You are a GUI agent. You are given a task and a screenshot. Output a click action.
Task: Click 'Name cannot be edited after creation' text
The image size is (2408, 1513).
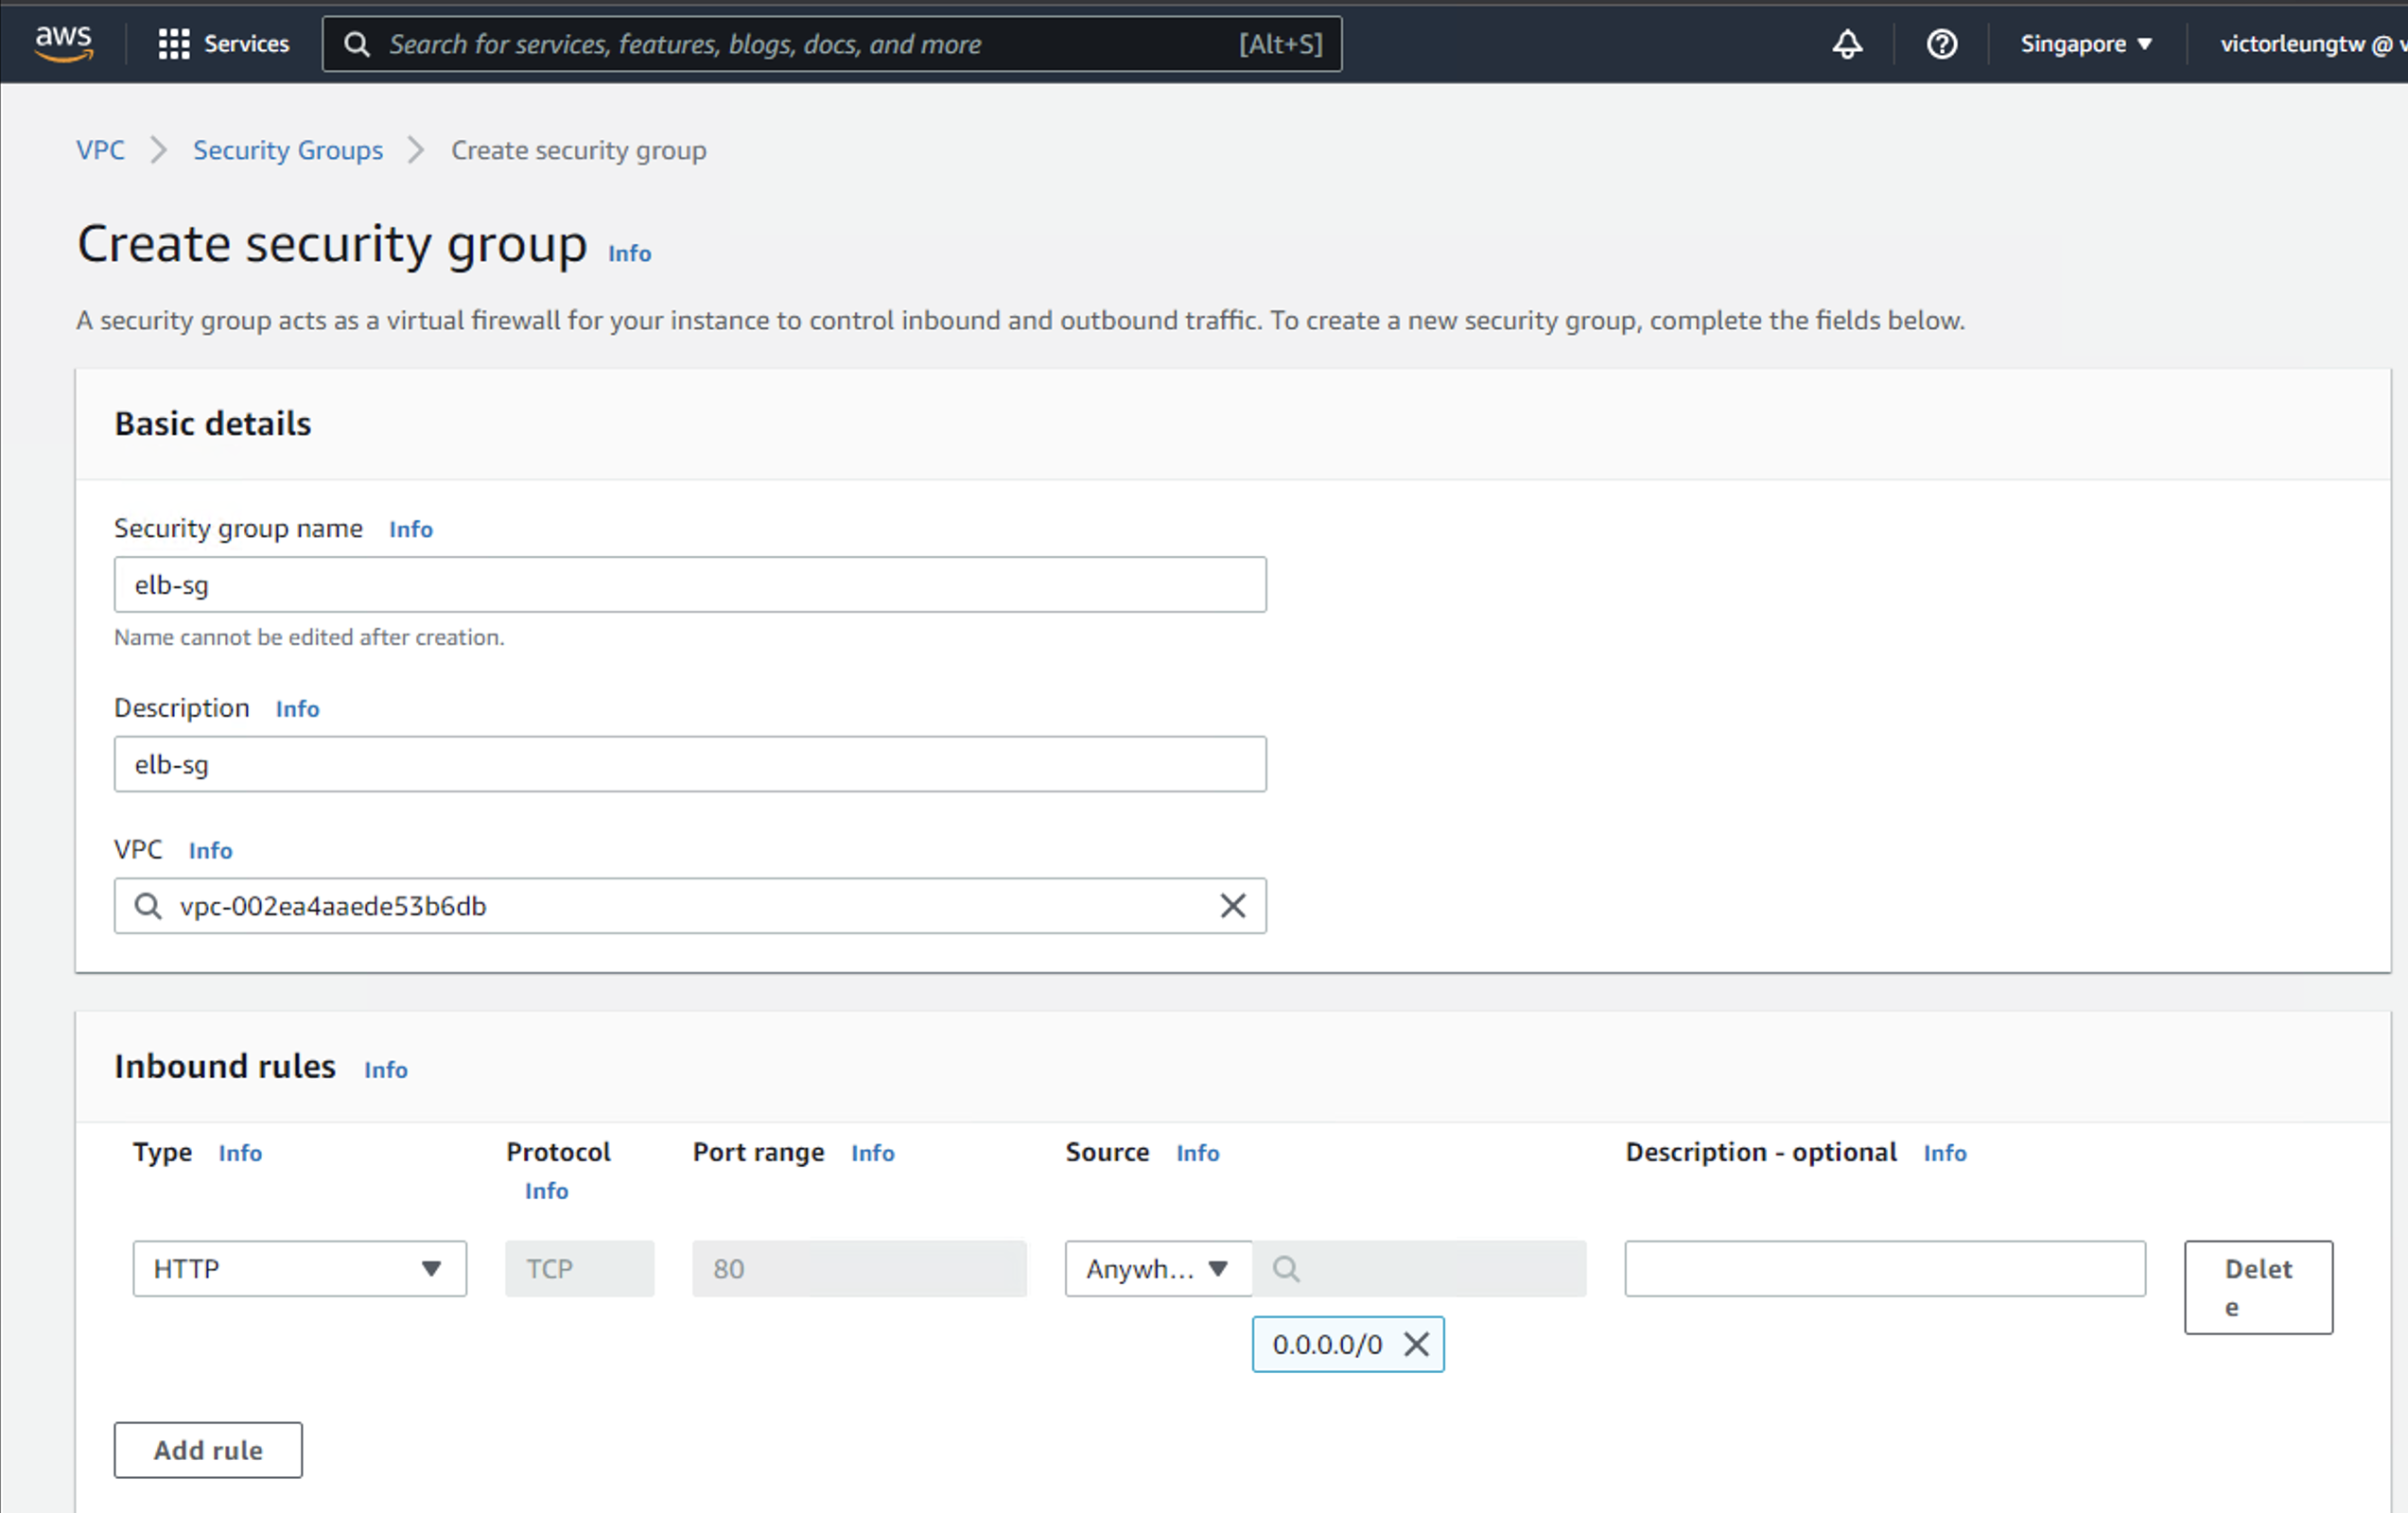309,638
